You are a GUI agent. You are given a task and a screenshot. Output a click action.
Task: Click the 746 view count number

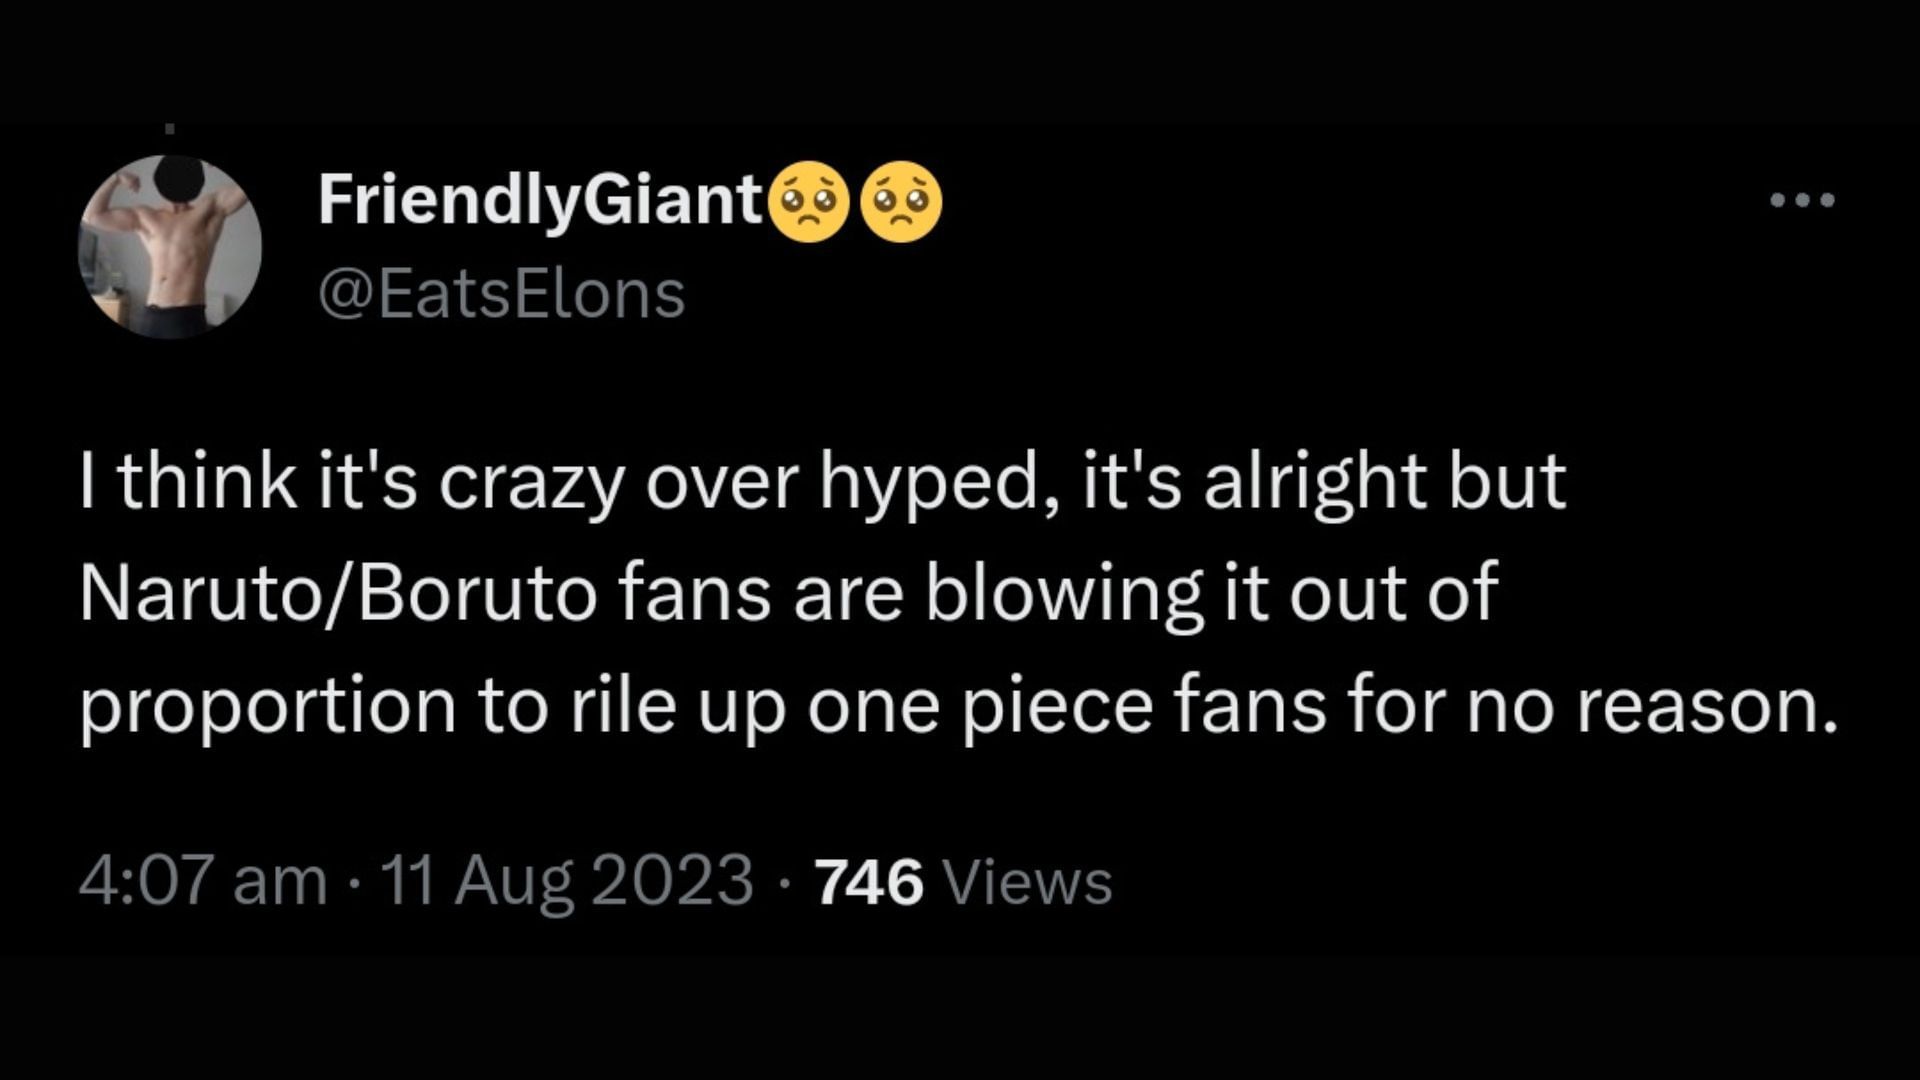pyautogui.click(x=868, y=882)
